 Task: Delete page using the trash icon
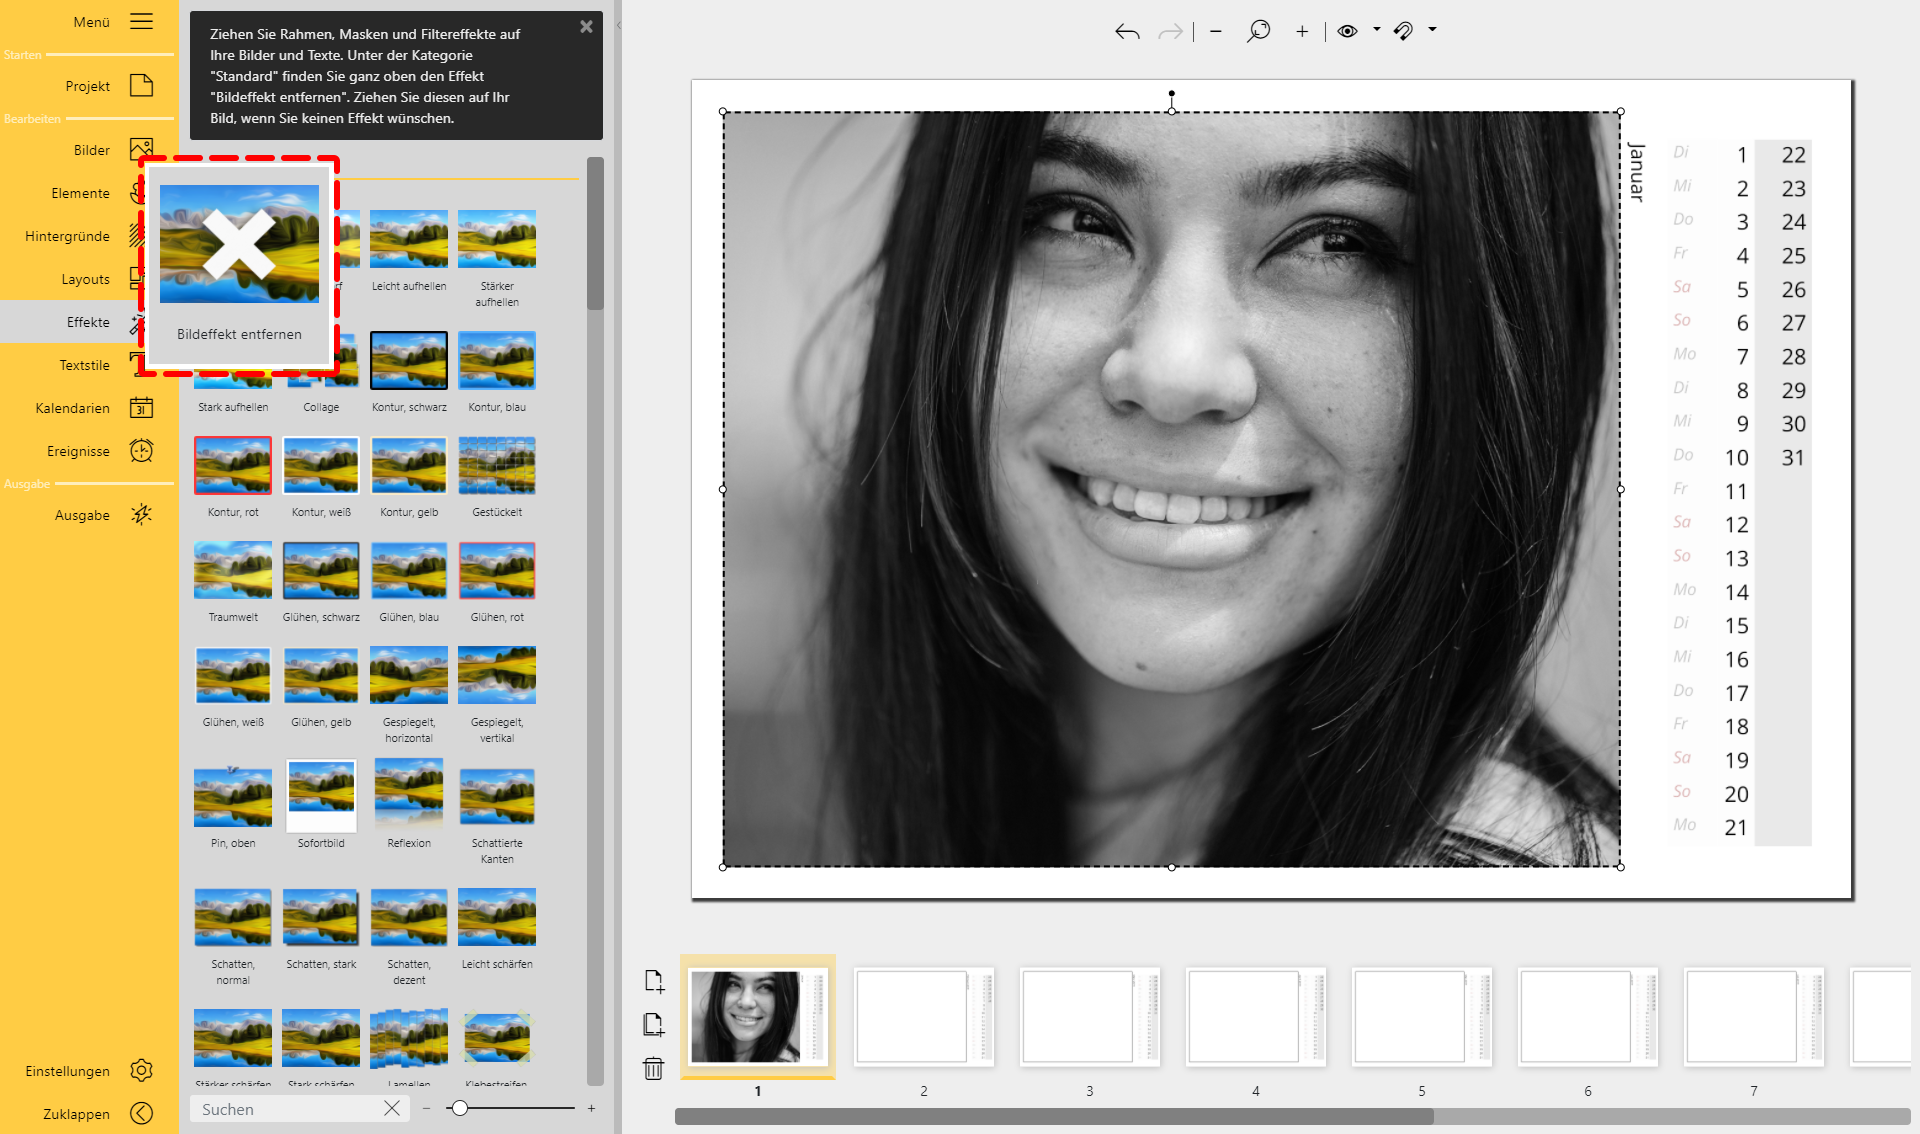pyautogui.click(x=654, y=1069)
